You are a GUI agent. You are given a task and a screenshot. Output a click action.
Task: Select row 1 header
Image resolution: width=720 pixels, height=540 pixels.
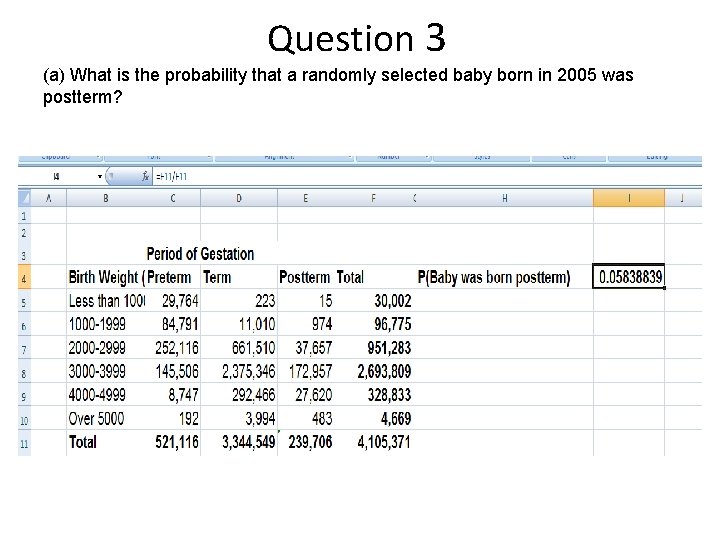coord(24,216)
